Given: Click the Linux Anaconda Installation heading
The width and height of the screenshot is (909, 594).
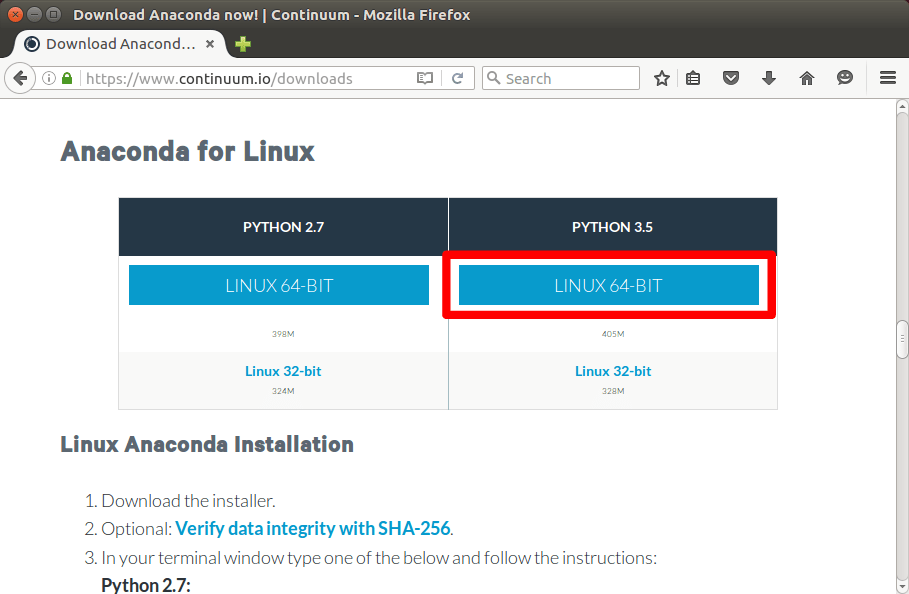Looking at the screenshot, I should pos(207,444).
